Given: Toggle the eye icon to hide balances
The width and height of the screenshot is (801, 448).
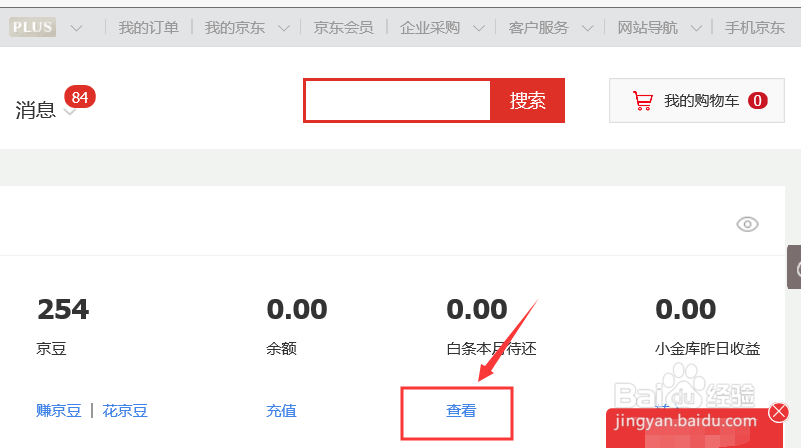Looking at the screenshot, I should click(747, 224).
